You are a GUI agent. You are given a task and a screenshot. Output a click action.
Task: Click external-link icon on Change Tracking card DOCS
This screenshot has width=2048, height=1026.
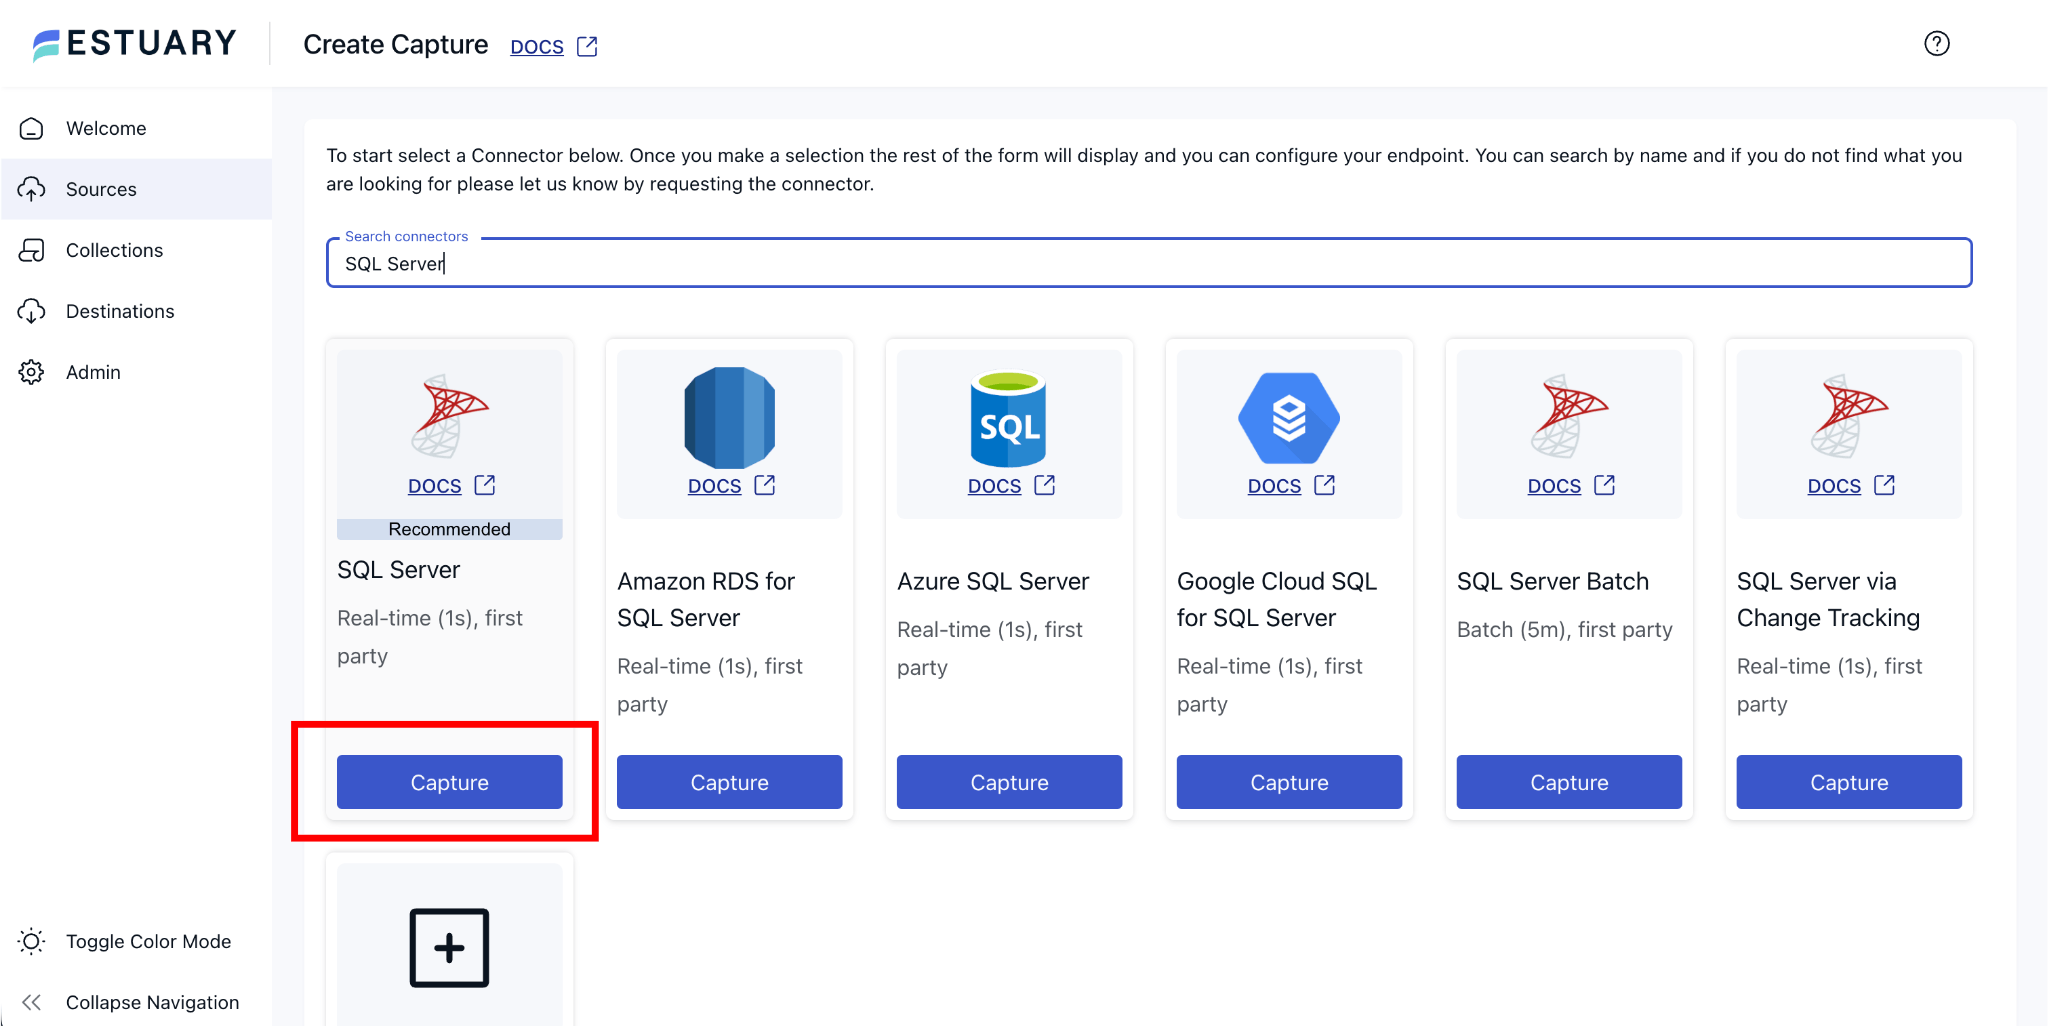pos(1885,485)
